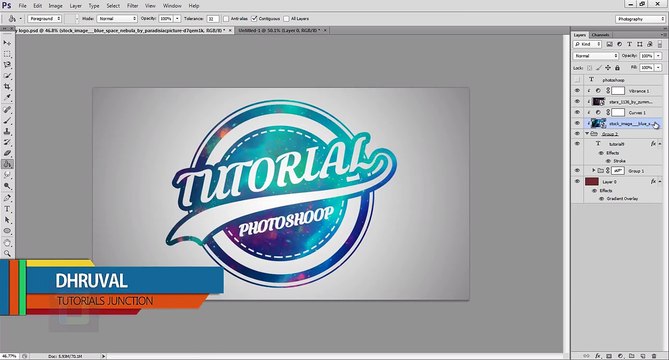Enable the All Layers checkbox
The height and width of the screenshot is (360, 669).
(x=286, y=19)
